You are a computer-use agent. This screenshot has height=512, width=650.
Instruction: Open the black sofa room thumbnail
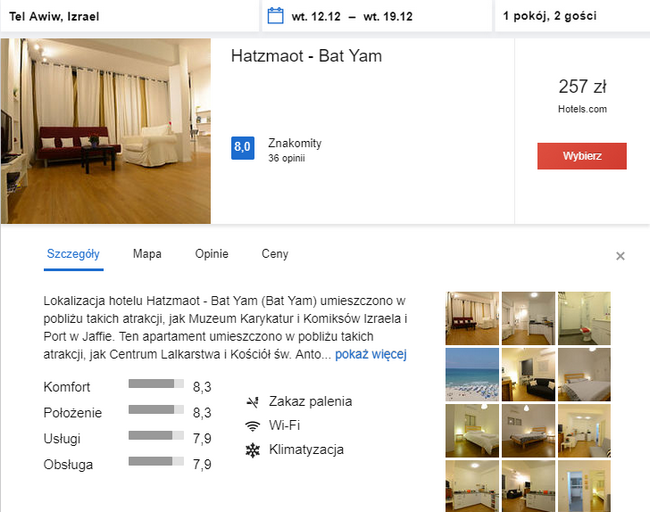(x=528, y=374)
